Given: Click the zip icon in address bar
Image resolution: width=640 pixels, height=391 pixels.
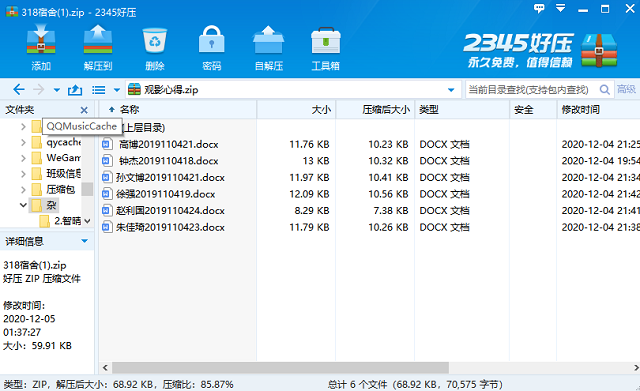Looking at the screenshot, I should (x=134, y=89).
